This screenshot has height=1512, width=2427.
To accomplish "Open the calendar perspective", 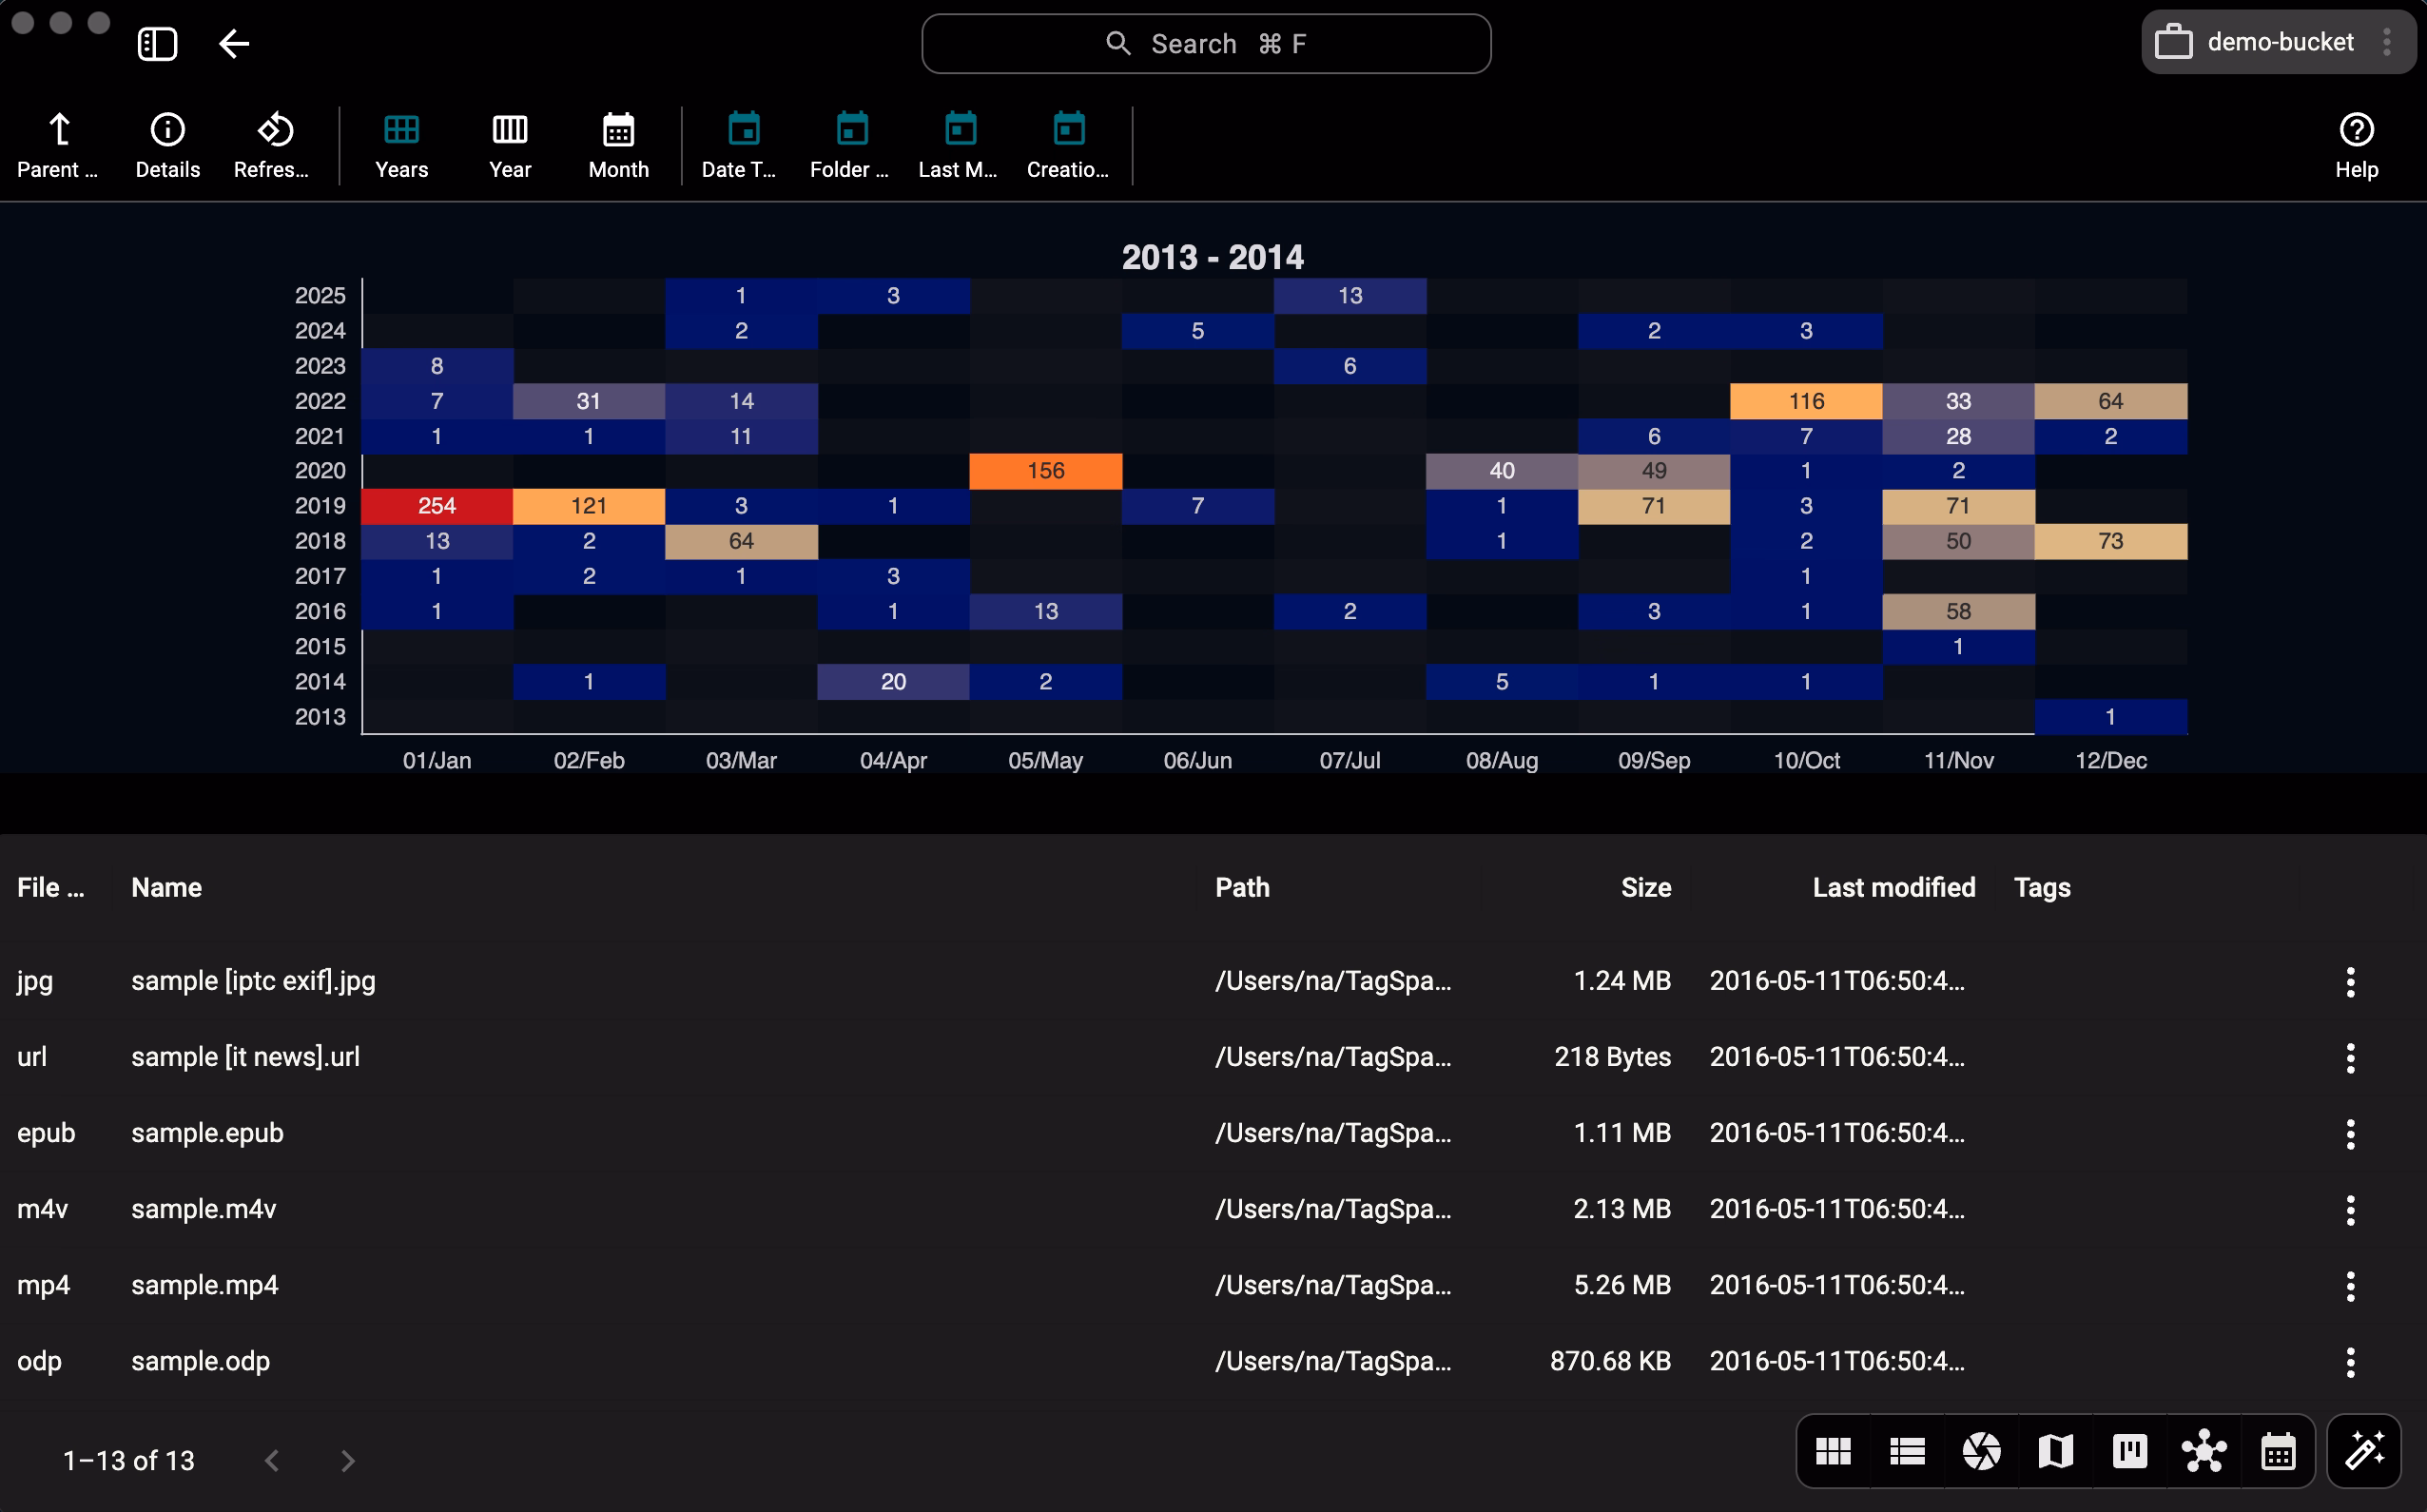I will pos(2278,1450).
